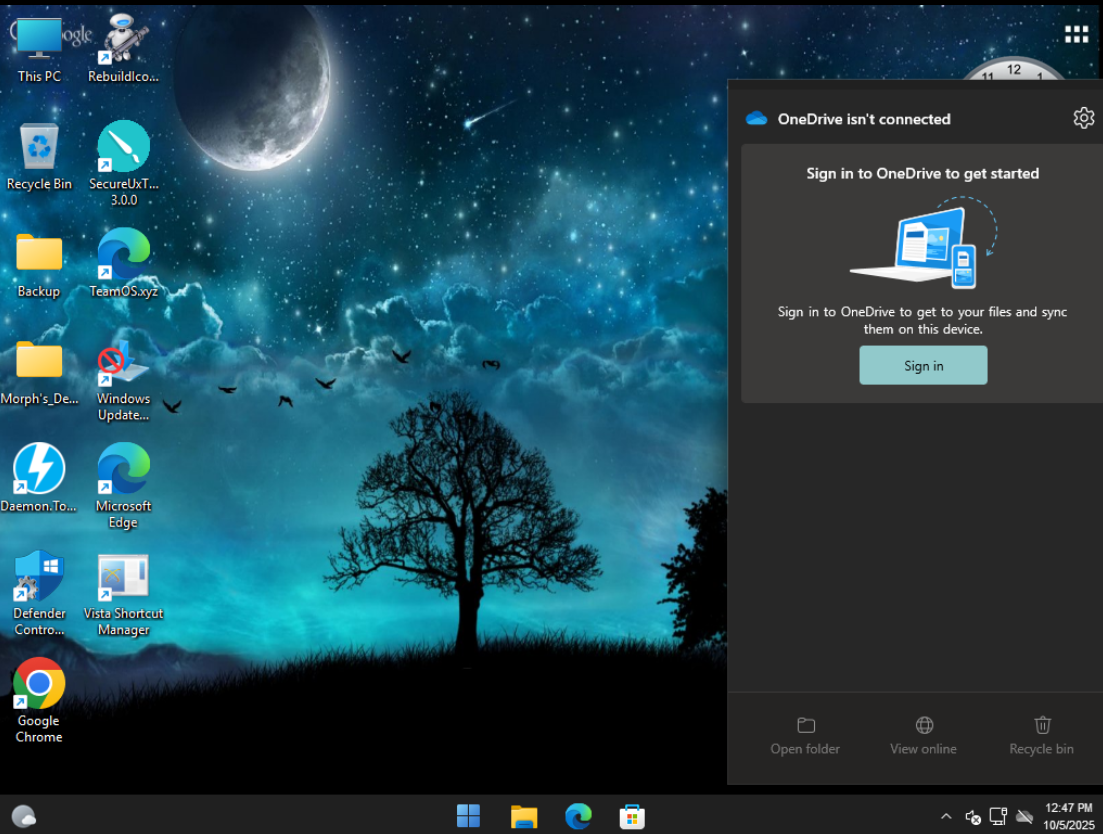Open Microsoft Store from taskbar
The width and height of the screenshot is (1103, 834).
click(631, 816)
